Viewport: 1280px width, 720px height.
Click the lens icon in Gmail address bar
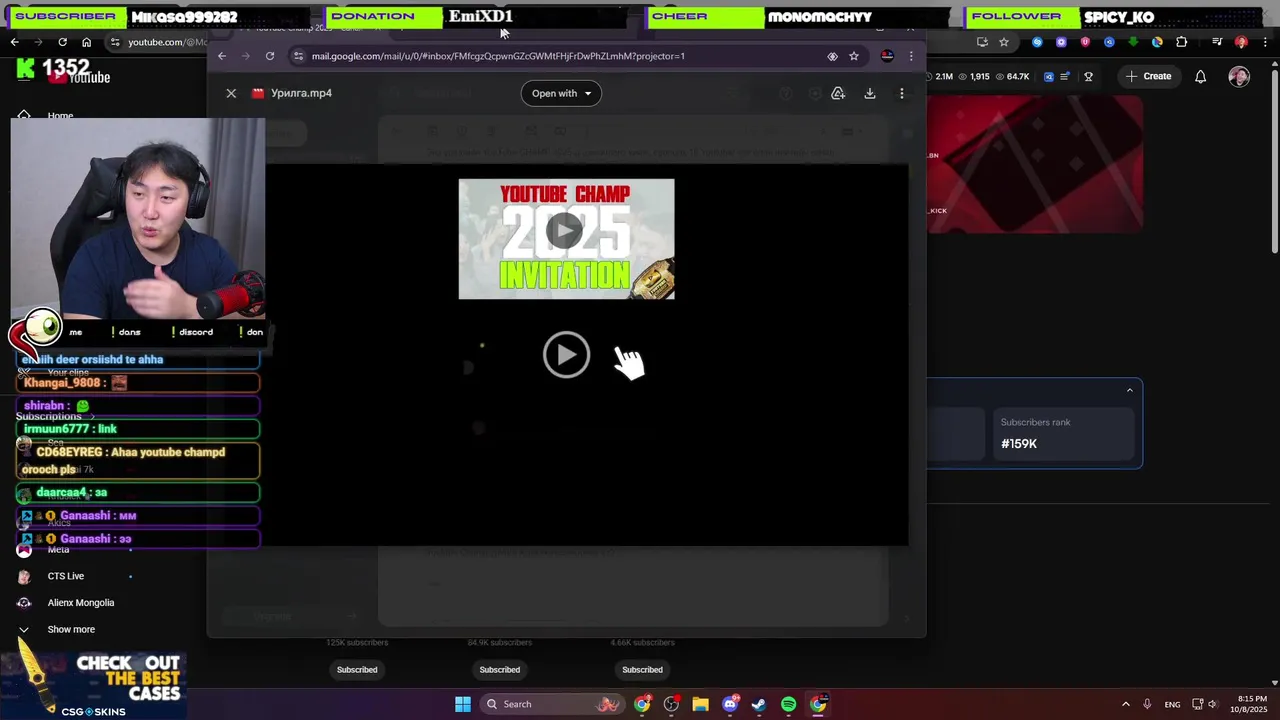[832, 56]
